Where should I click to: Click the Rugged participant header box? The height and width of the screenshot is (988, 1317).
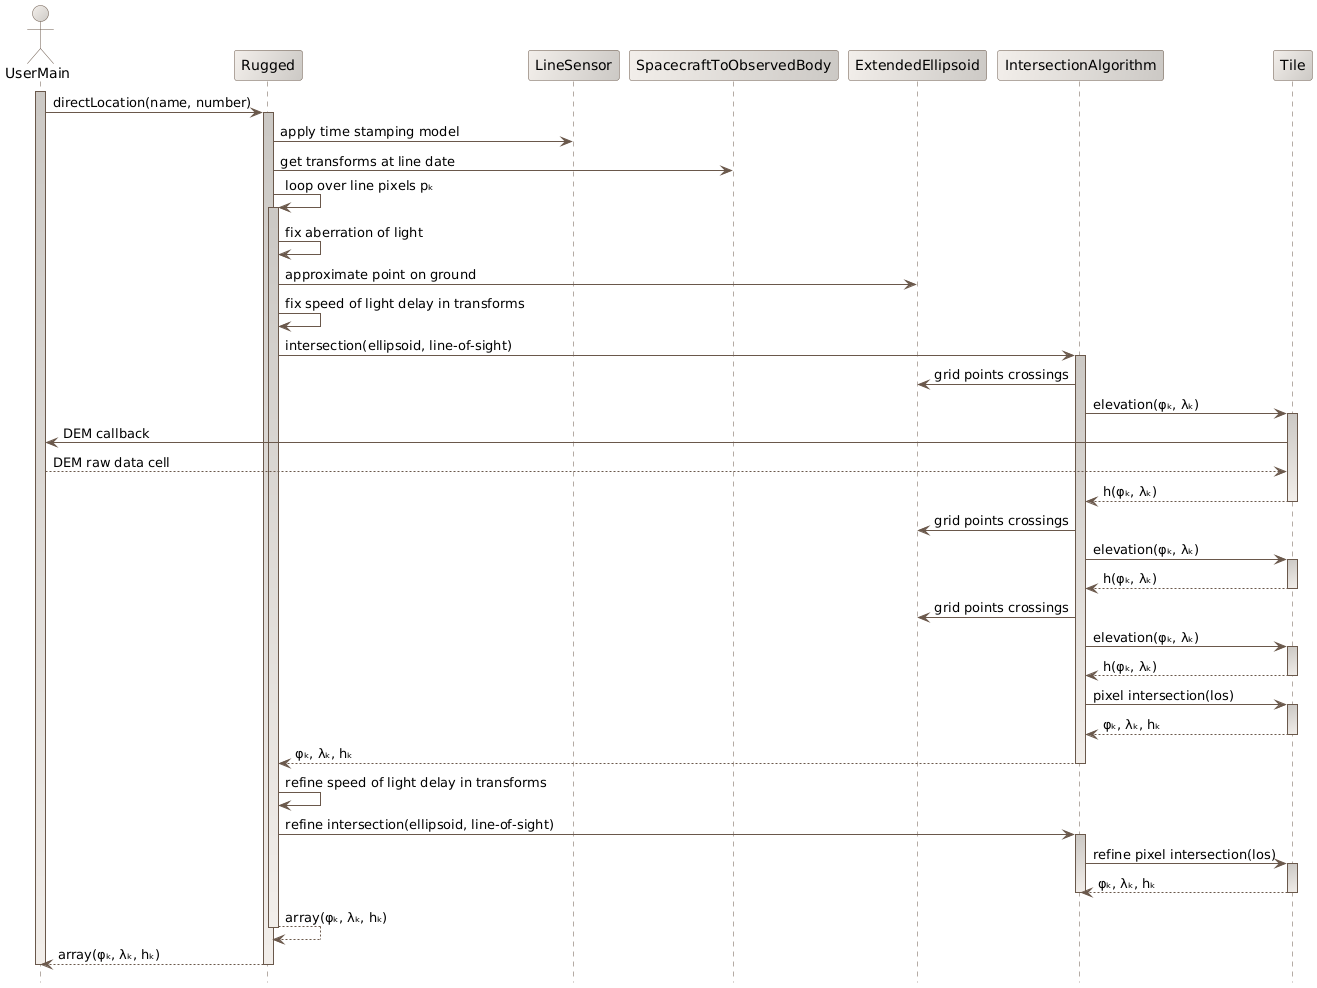click(267, 65)
